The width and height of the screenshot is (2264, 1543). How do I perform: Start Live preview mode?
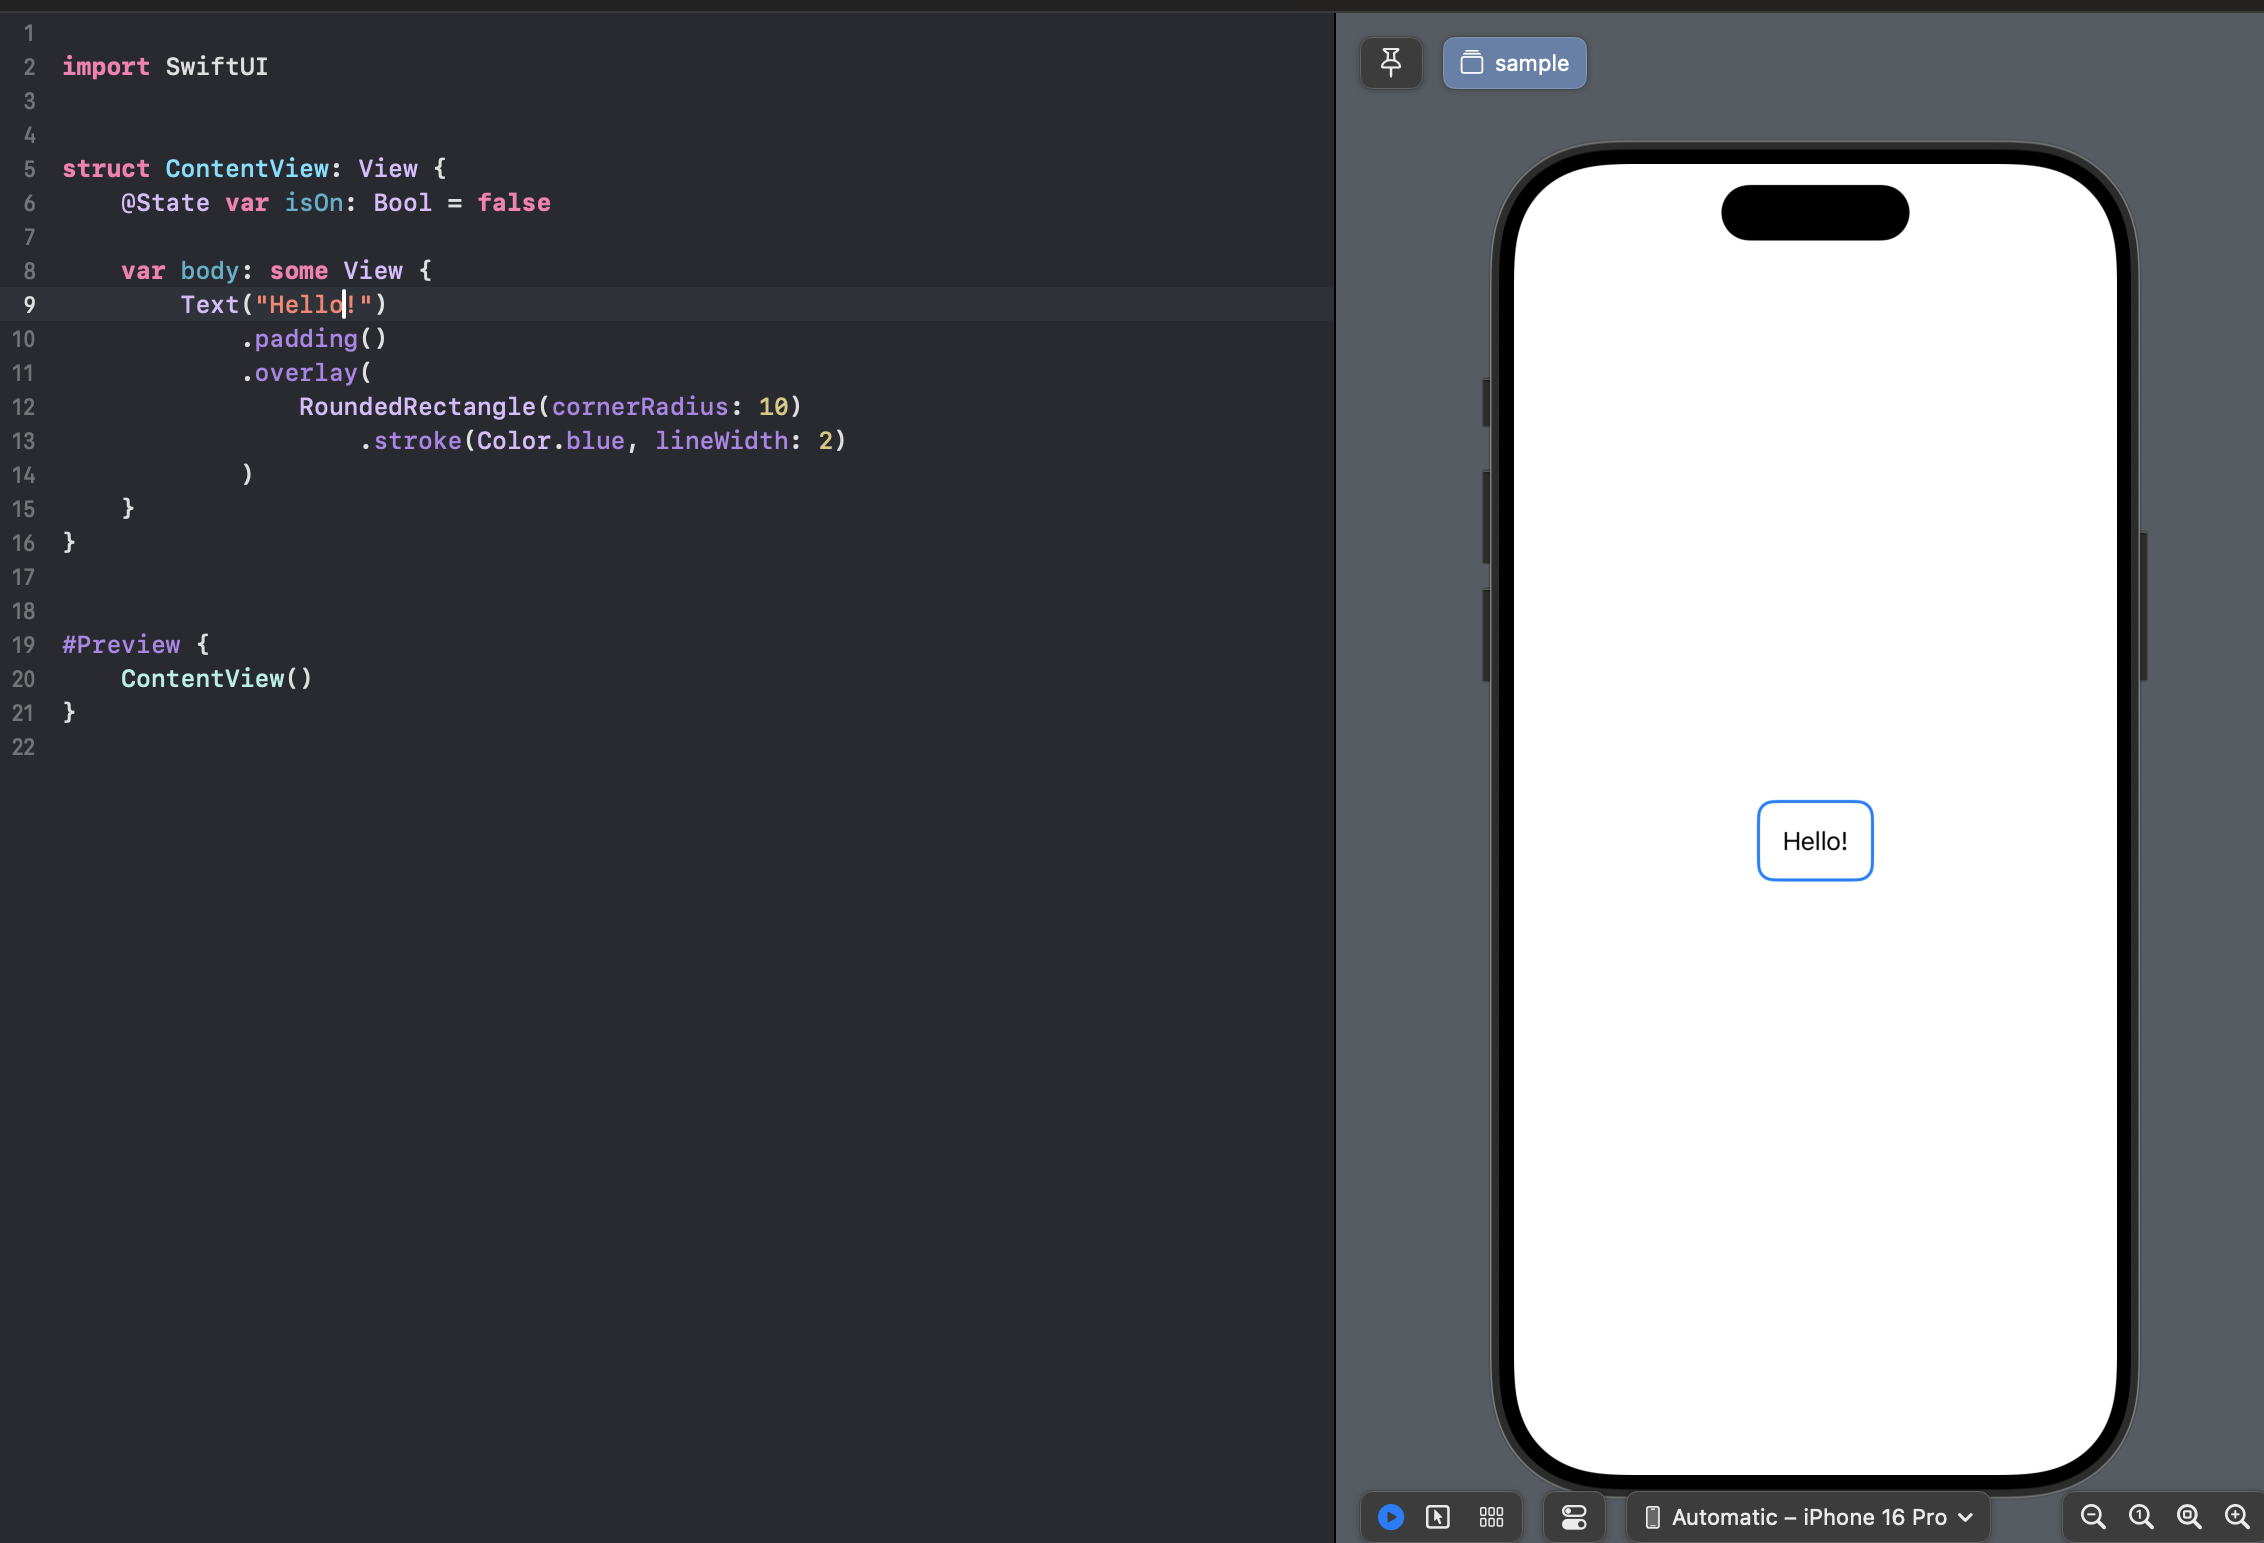click(x=1390, y=1517)
